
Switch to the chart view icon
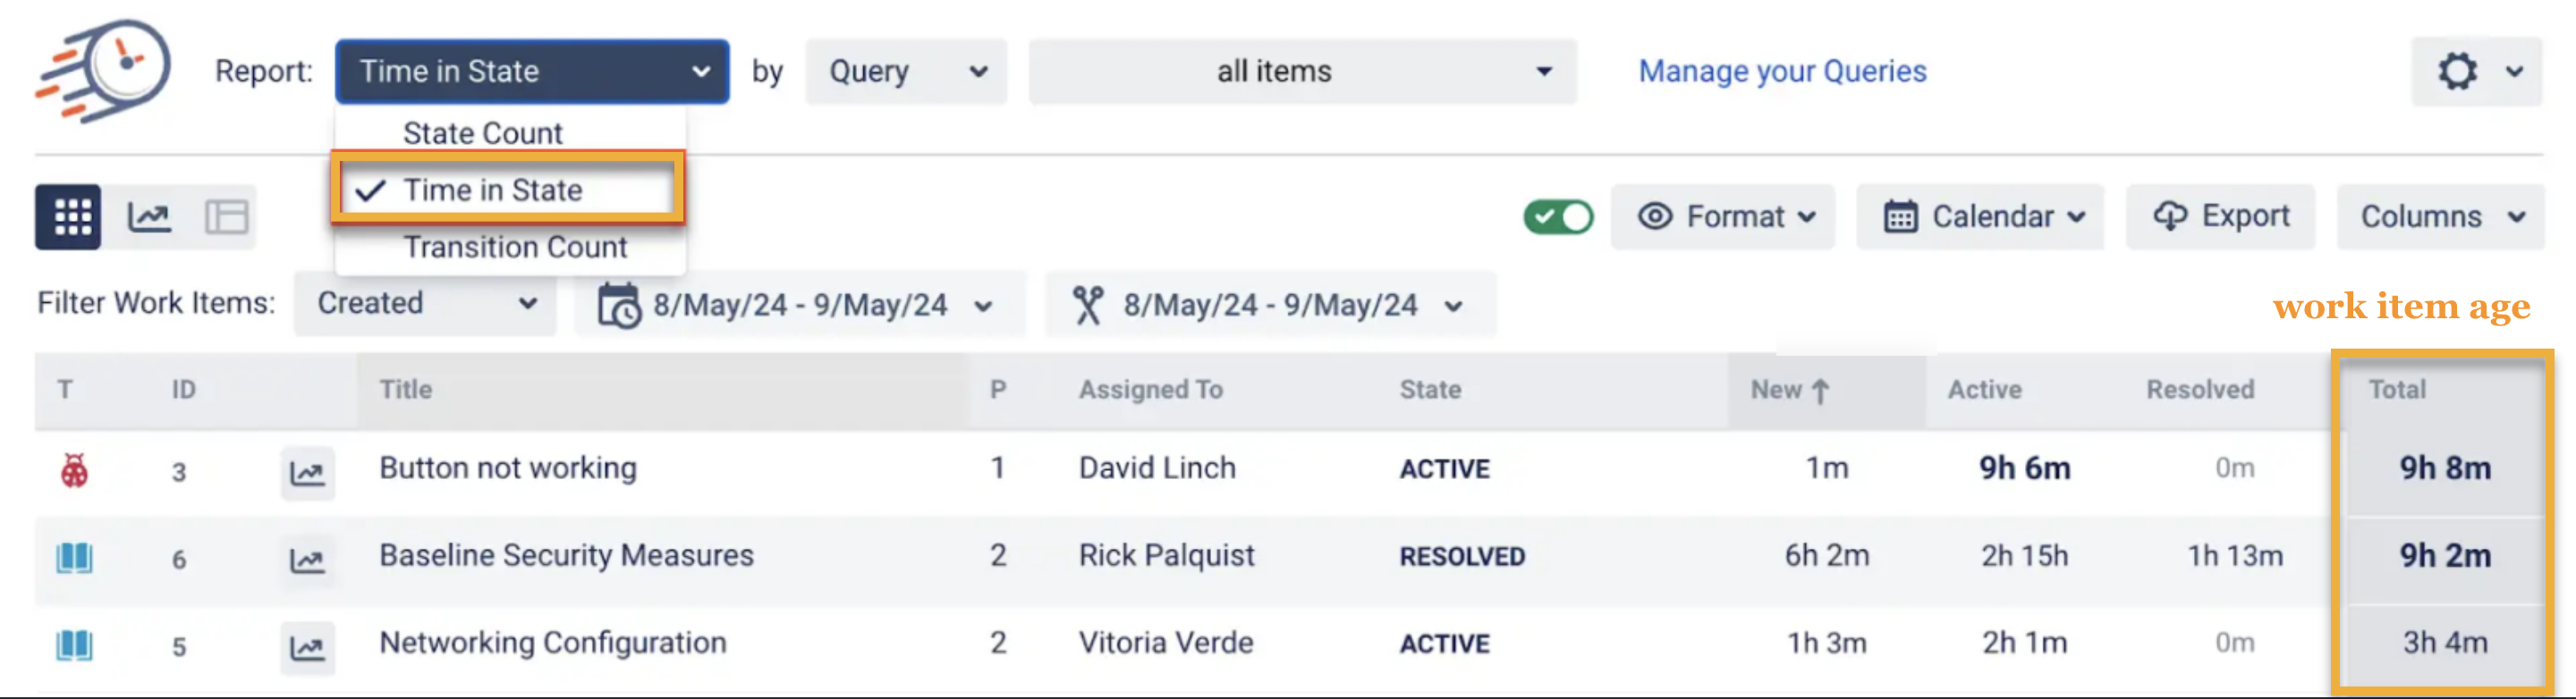(x=148, y=216)
